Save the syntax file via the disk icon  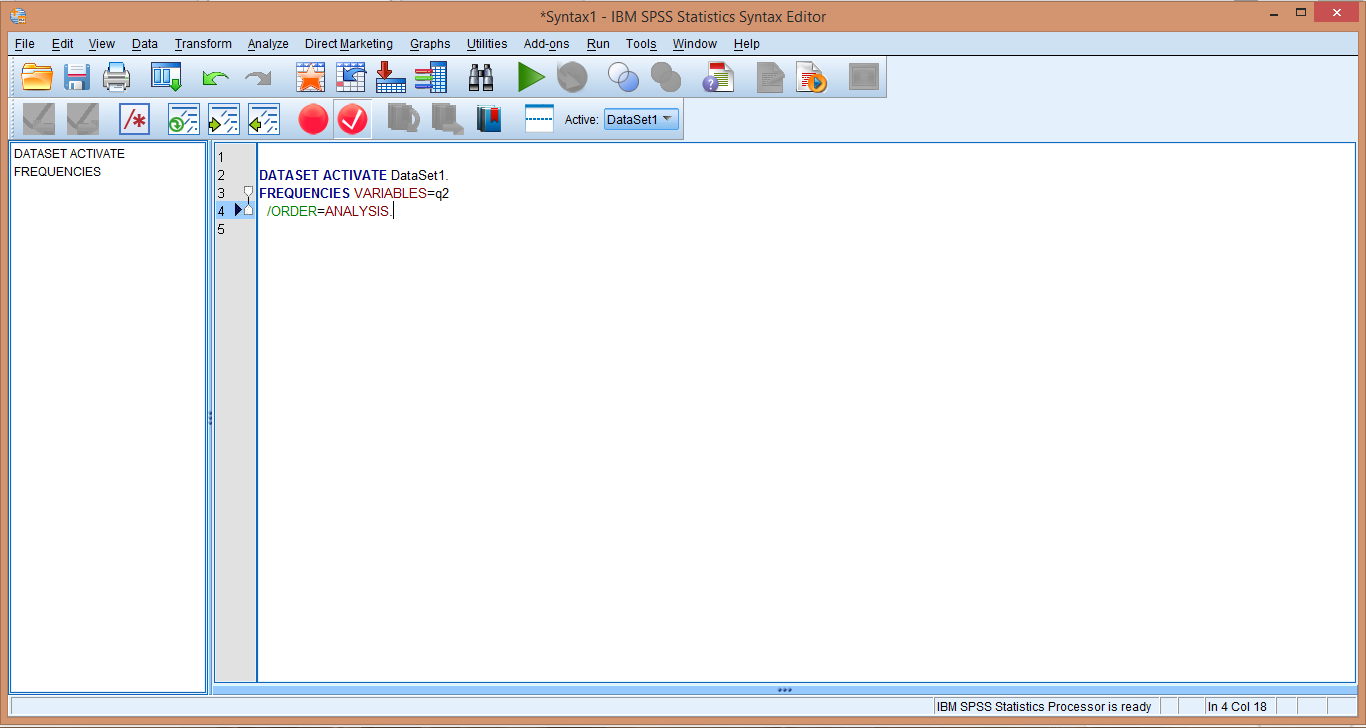point(77,77)
